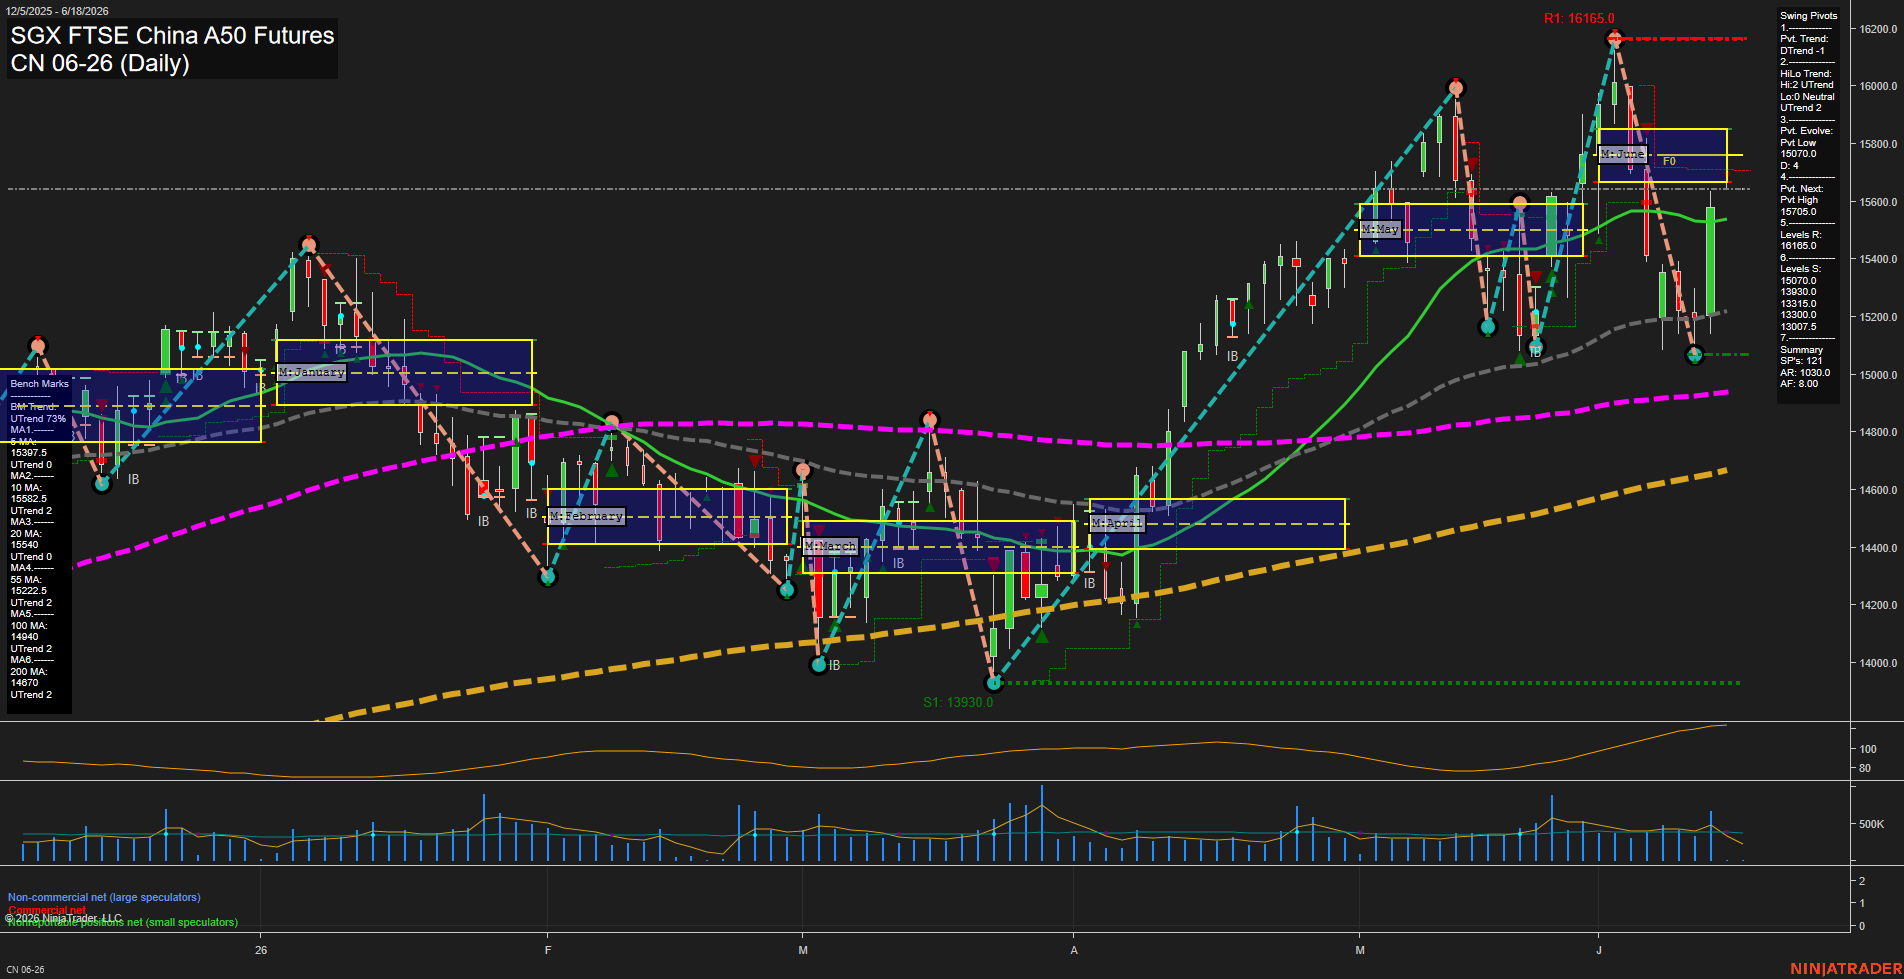1904x979 pixels.
Task: Click the 12/5/2025 - 6/18/2026 date range
Action: [57, 11]
